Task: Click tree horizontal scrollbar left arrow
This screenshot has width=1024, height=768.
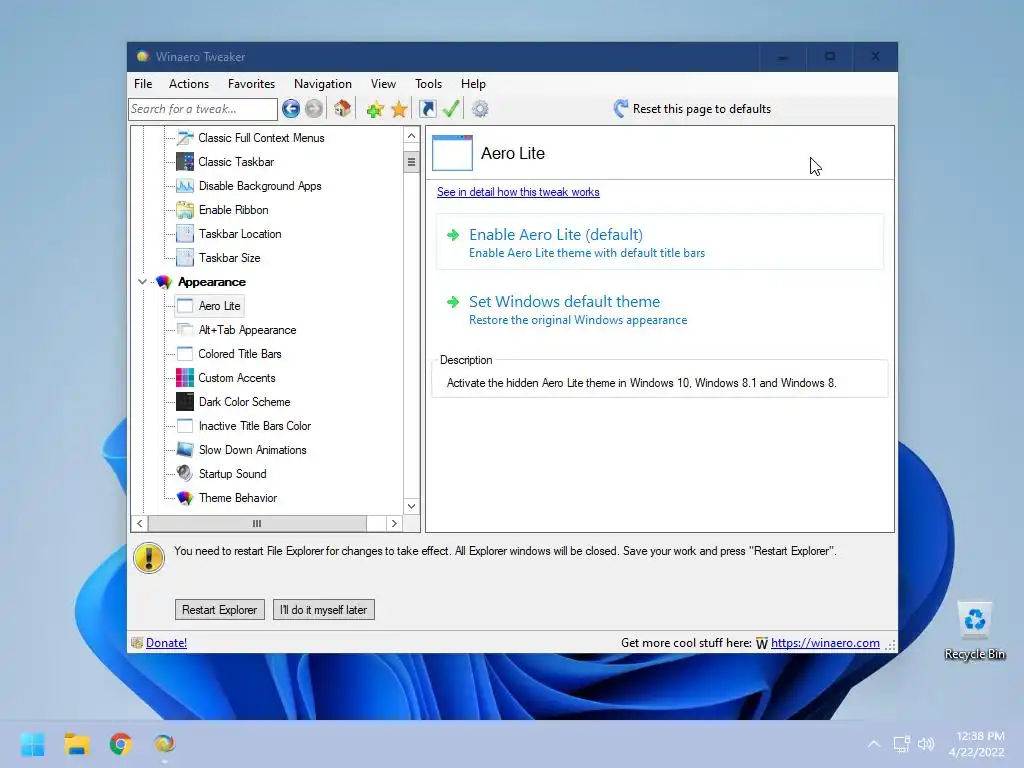Action: [140, 523]
